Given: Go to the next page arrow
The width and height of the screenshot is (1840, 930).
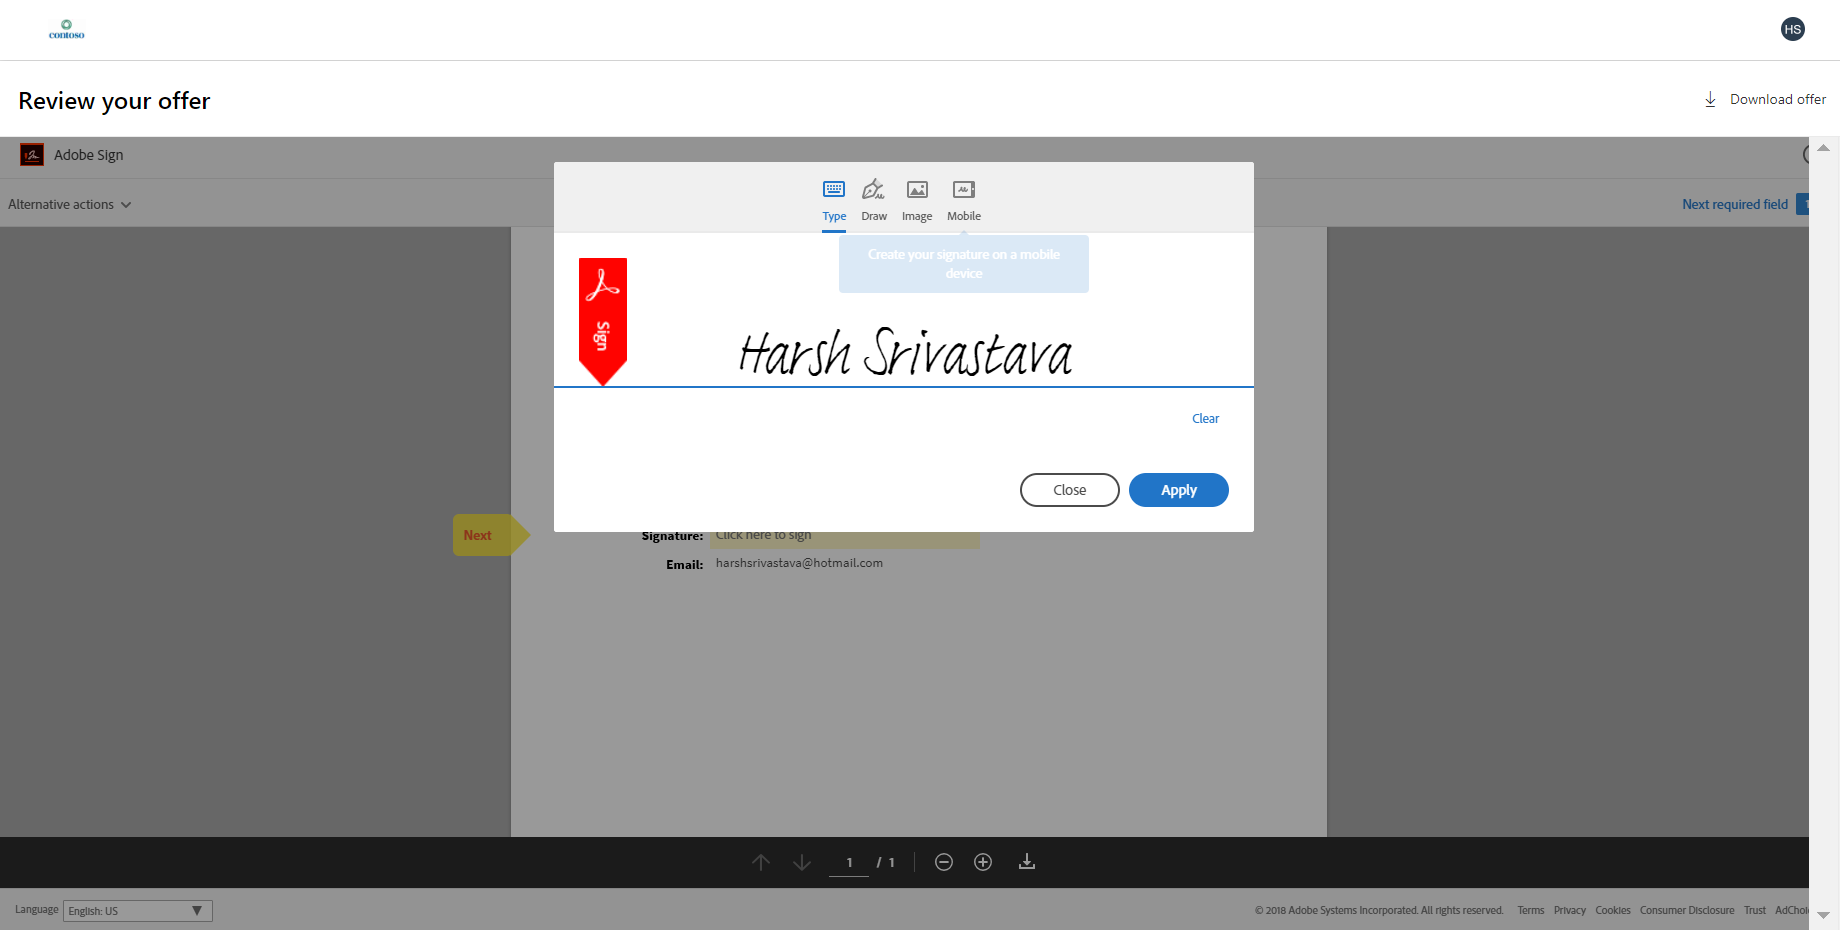Looking at the screenshot, I should (x=800, y=861).
